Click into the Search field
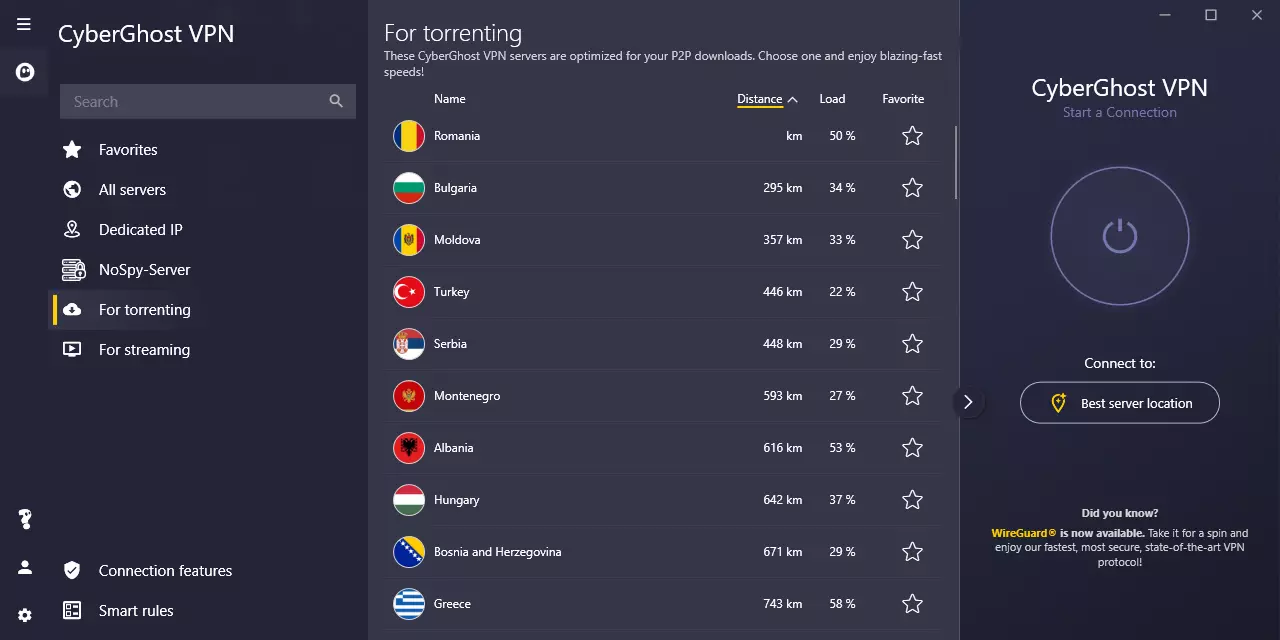The image size is (1280, 640). click(195, 101)
